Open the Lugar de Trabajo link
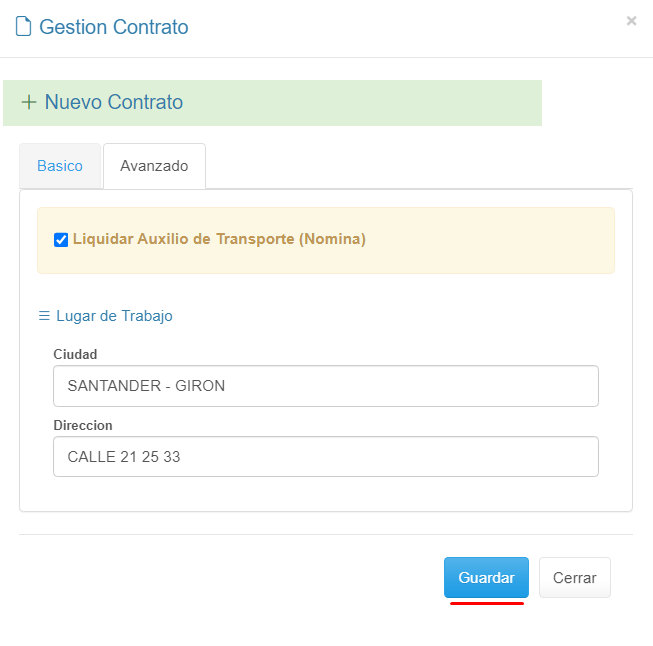This screenshot has width=653, height=646. tap(114, 316)
